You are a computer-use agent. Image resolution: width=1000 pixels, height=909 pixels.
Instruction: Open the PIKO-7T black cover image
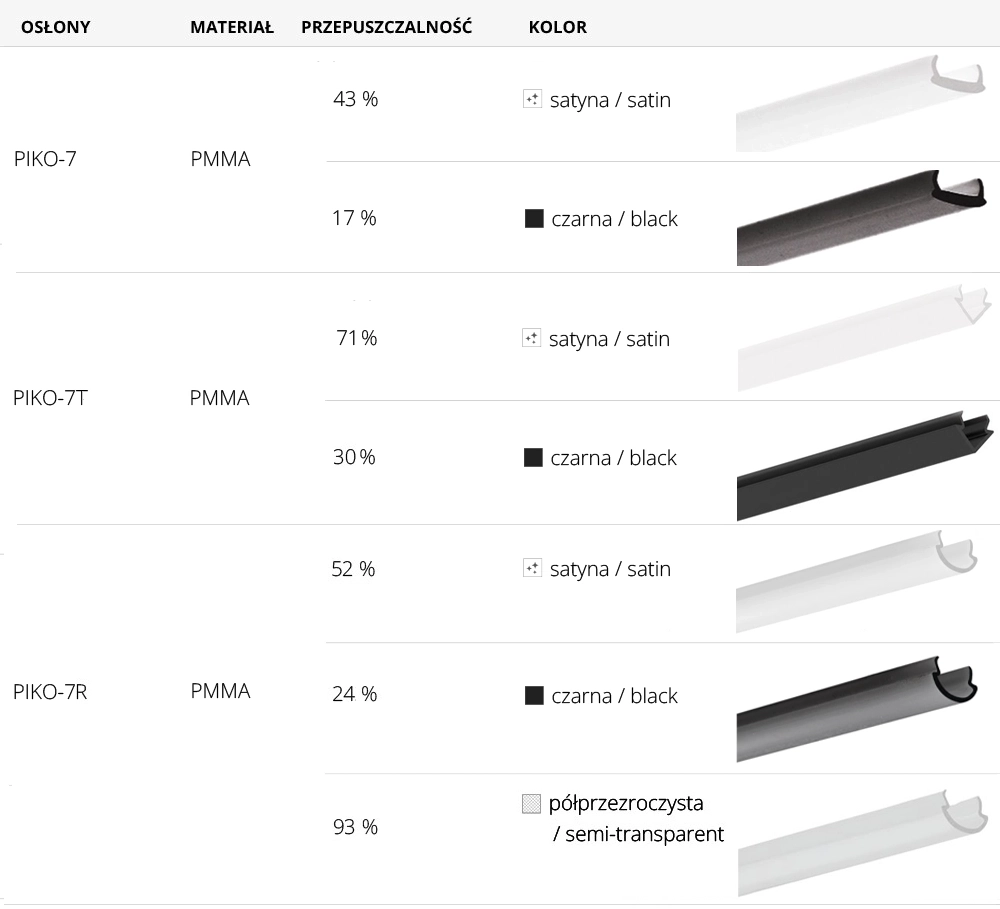(862, 465)
